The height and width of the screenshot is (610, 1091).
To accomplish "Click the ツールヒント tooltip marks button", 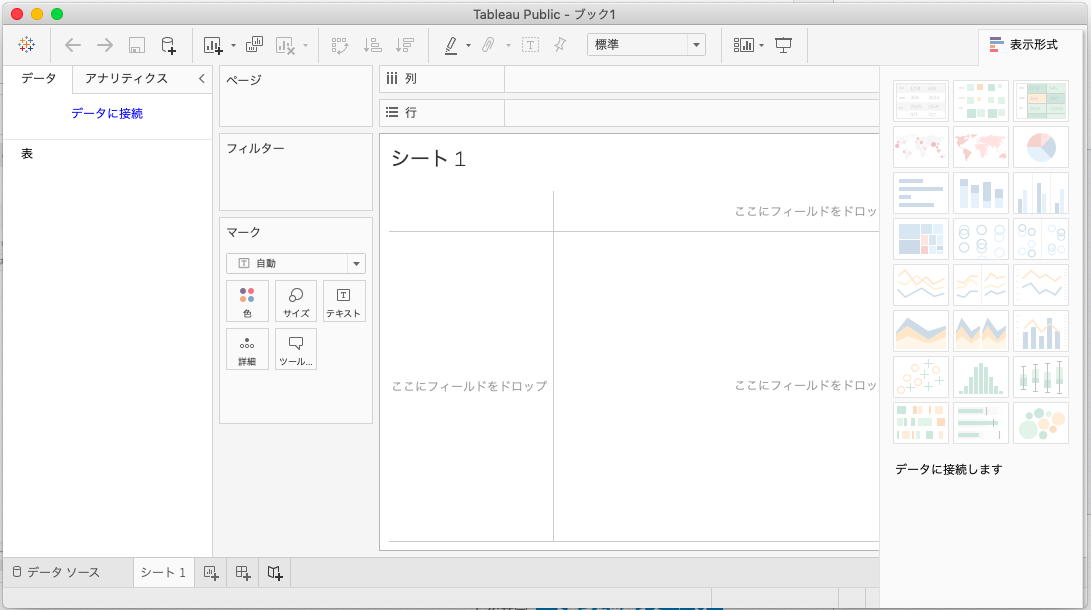I will pyautogui.click(x=296, y=349).
